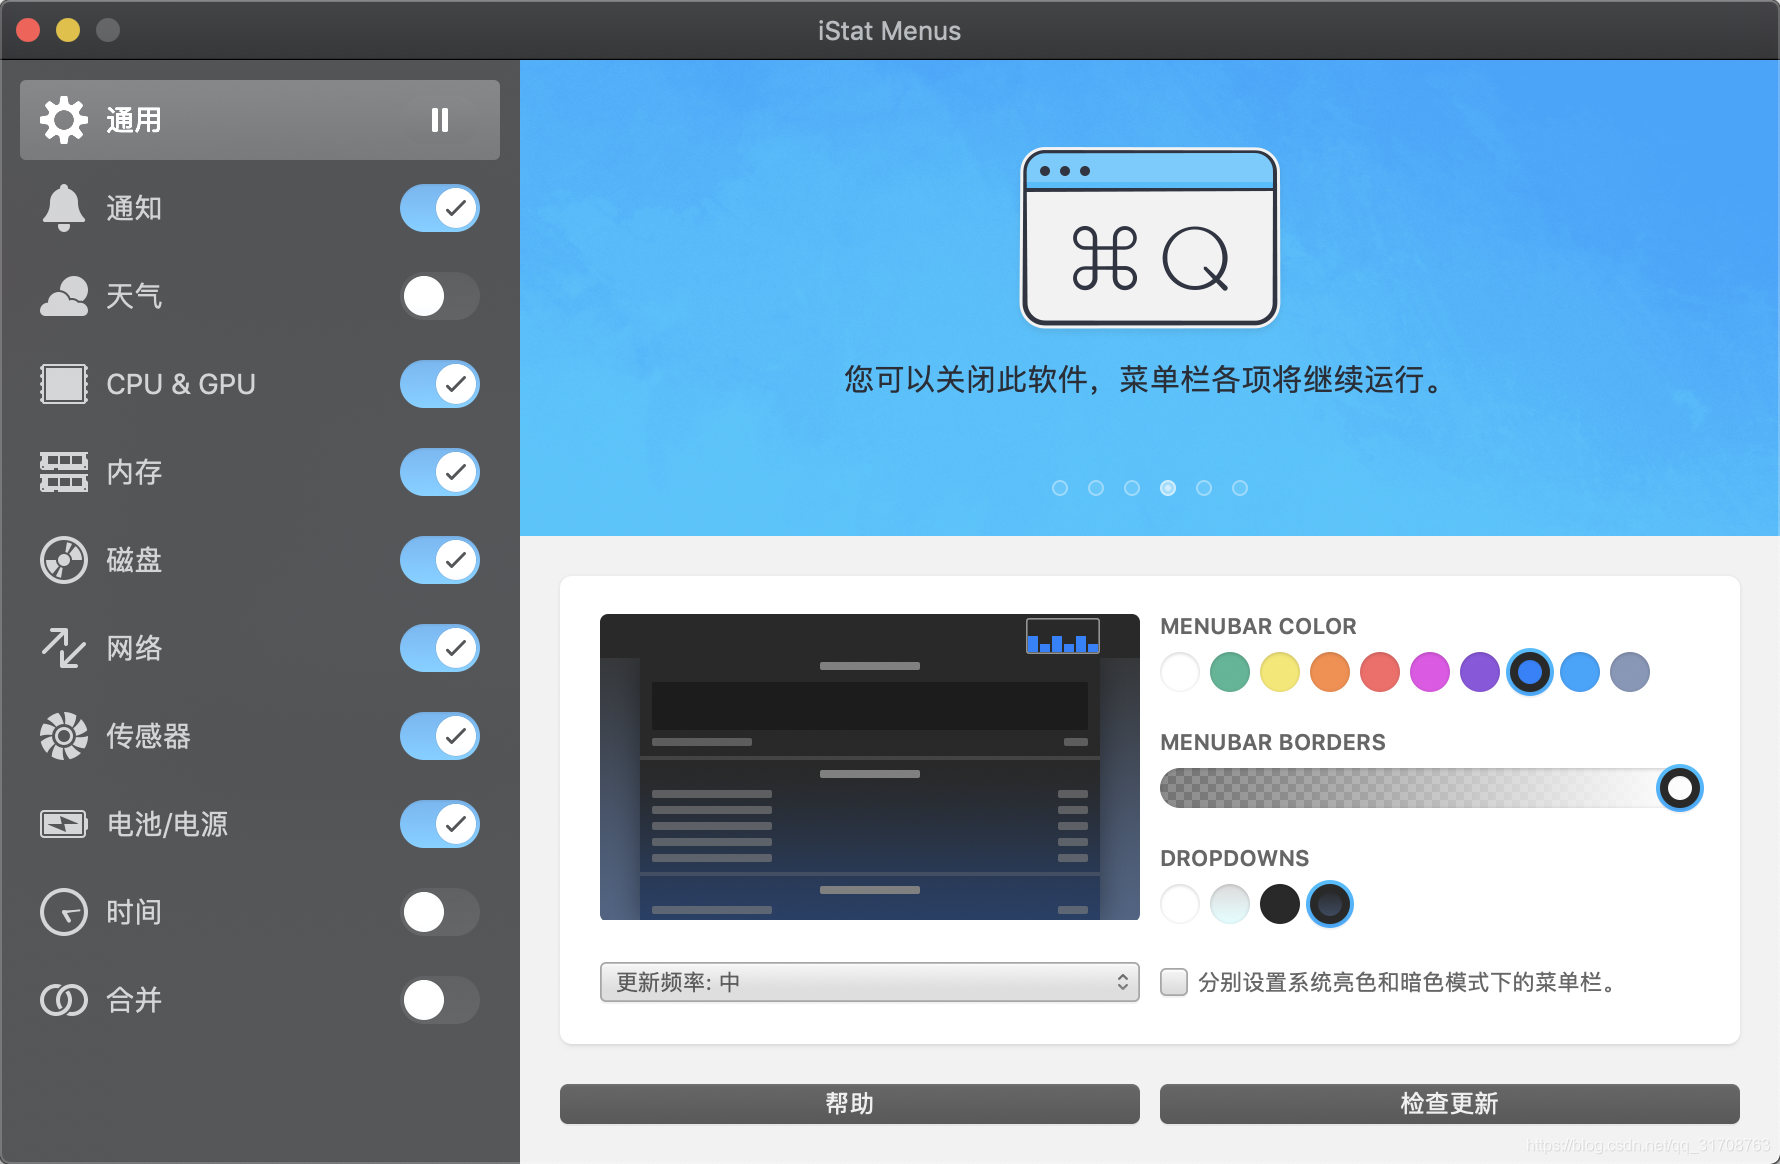The width and height of the screenshot is (1780, 1164).
Task: Click the cloud icon for 天气
Action: 64,296
